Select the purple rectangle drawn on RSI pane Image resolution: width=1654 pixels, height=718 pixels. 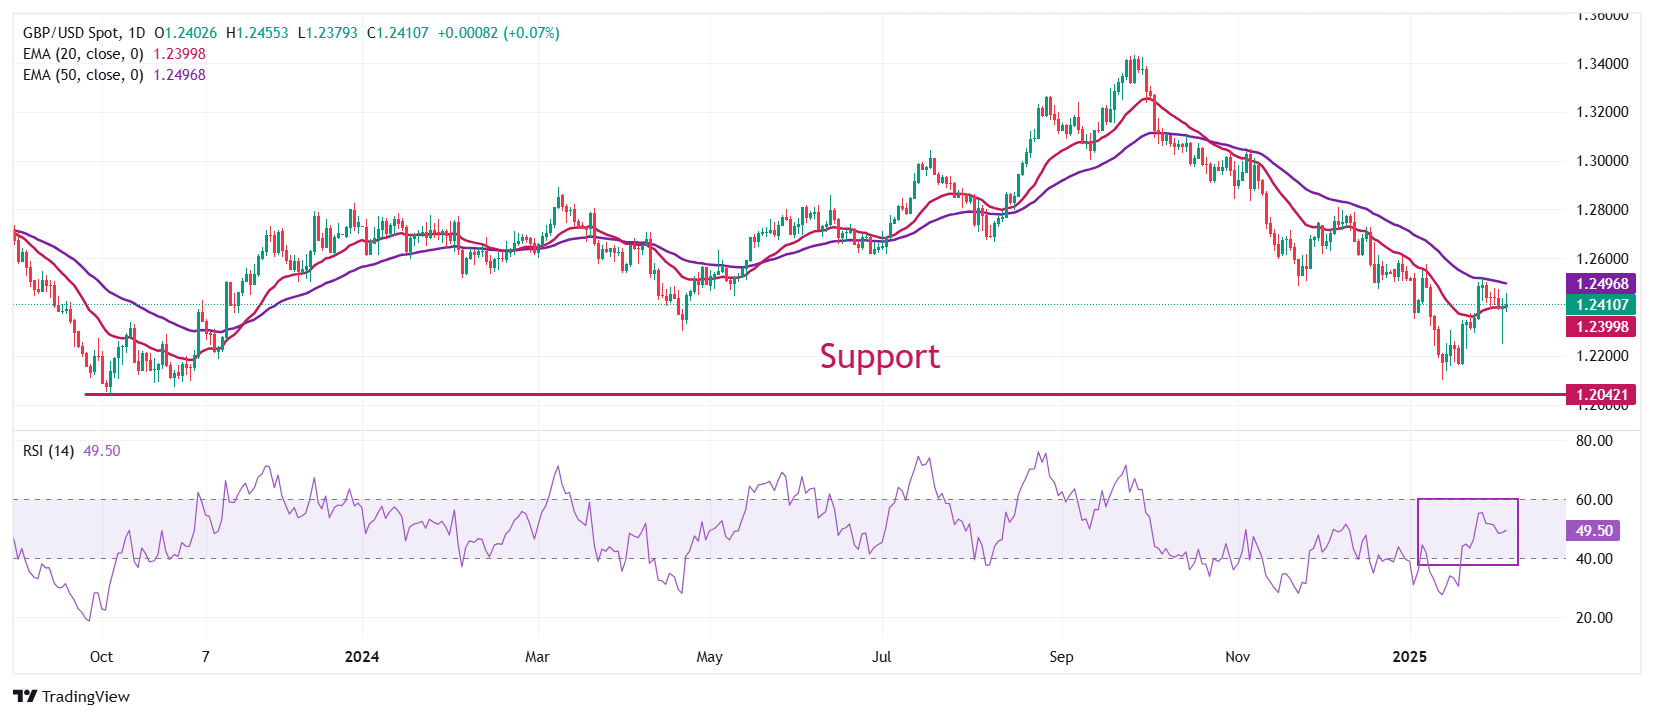point(1467,499)
